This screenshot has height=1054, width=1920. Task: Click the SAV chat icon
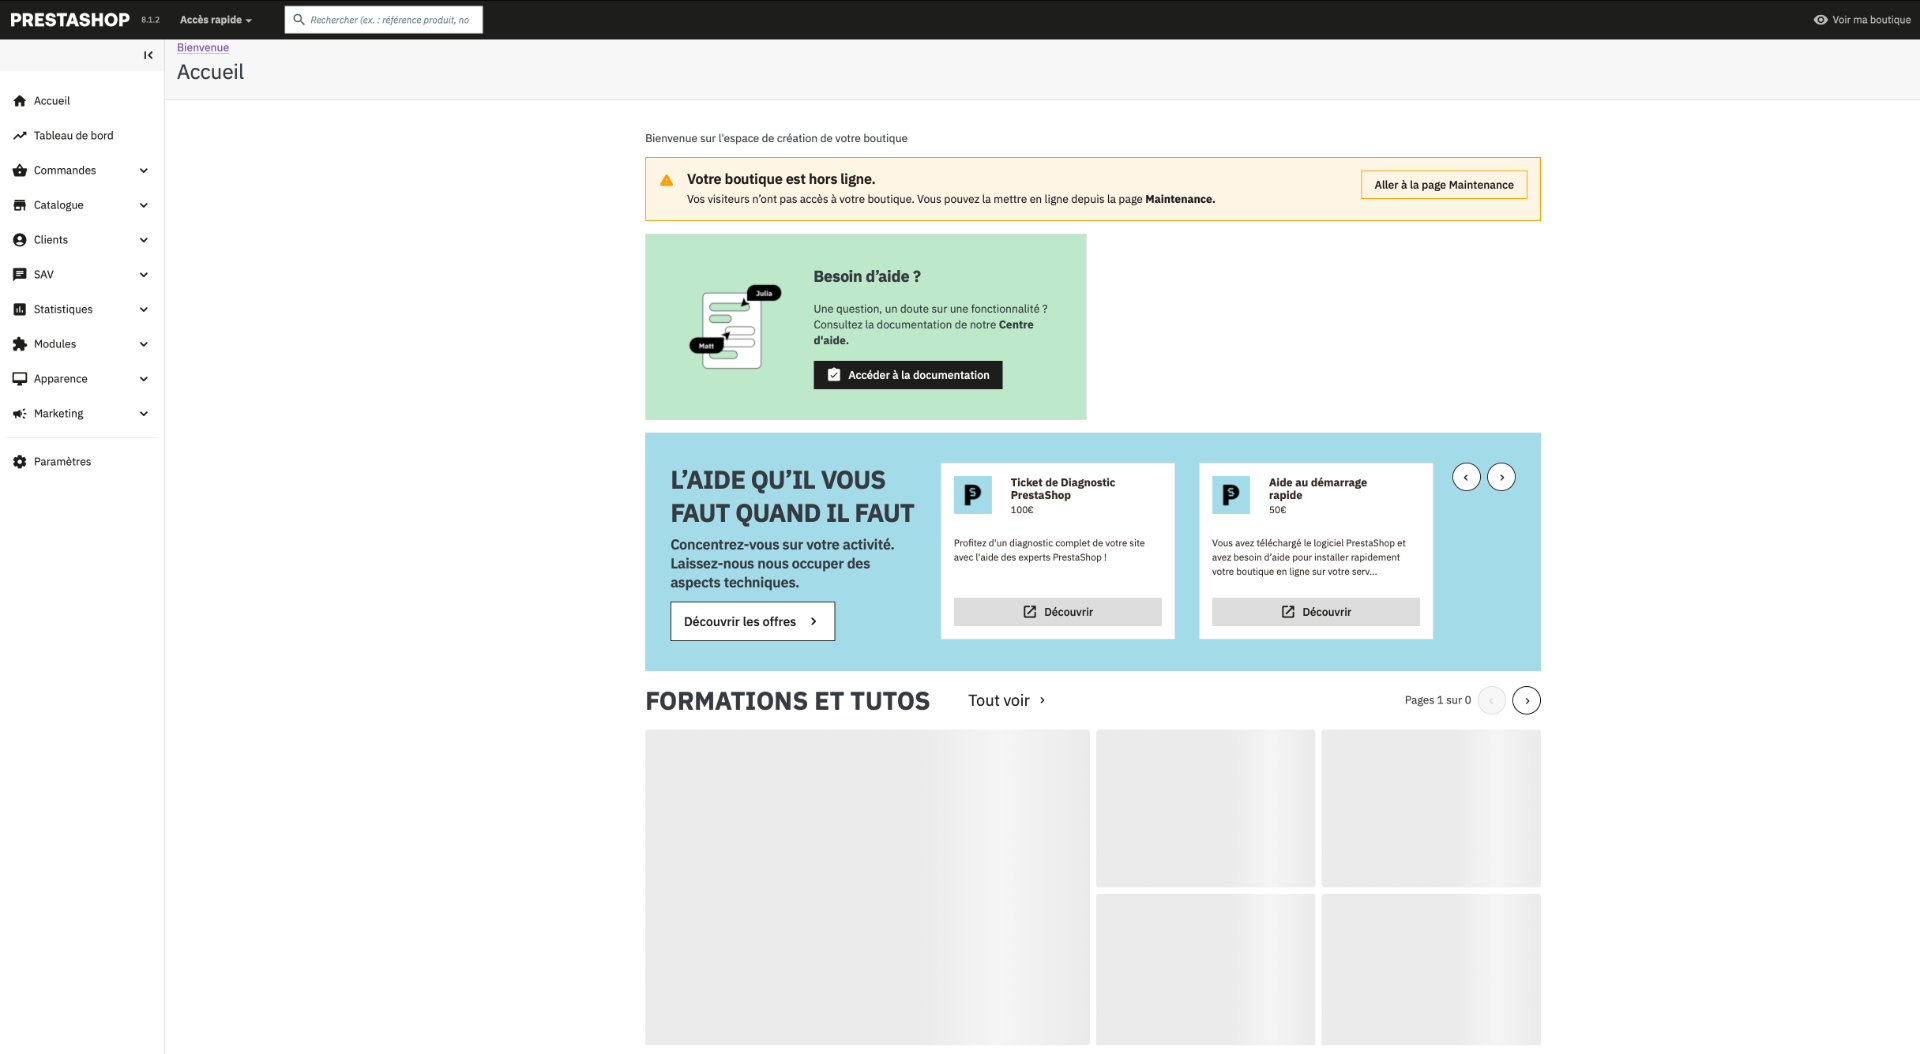pos(20,275)
